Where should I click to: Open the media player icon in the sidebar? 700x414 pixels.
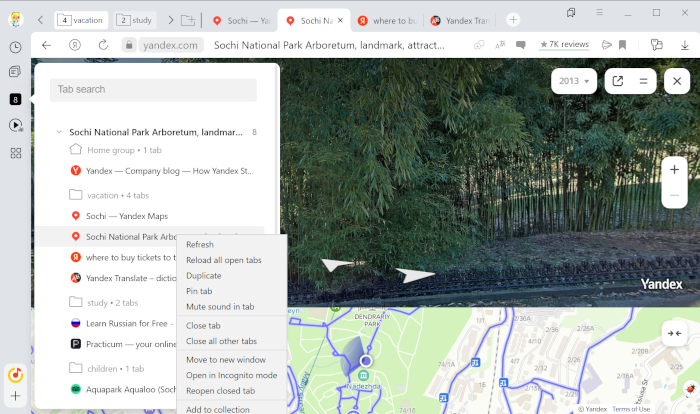(16, 125)
